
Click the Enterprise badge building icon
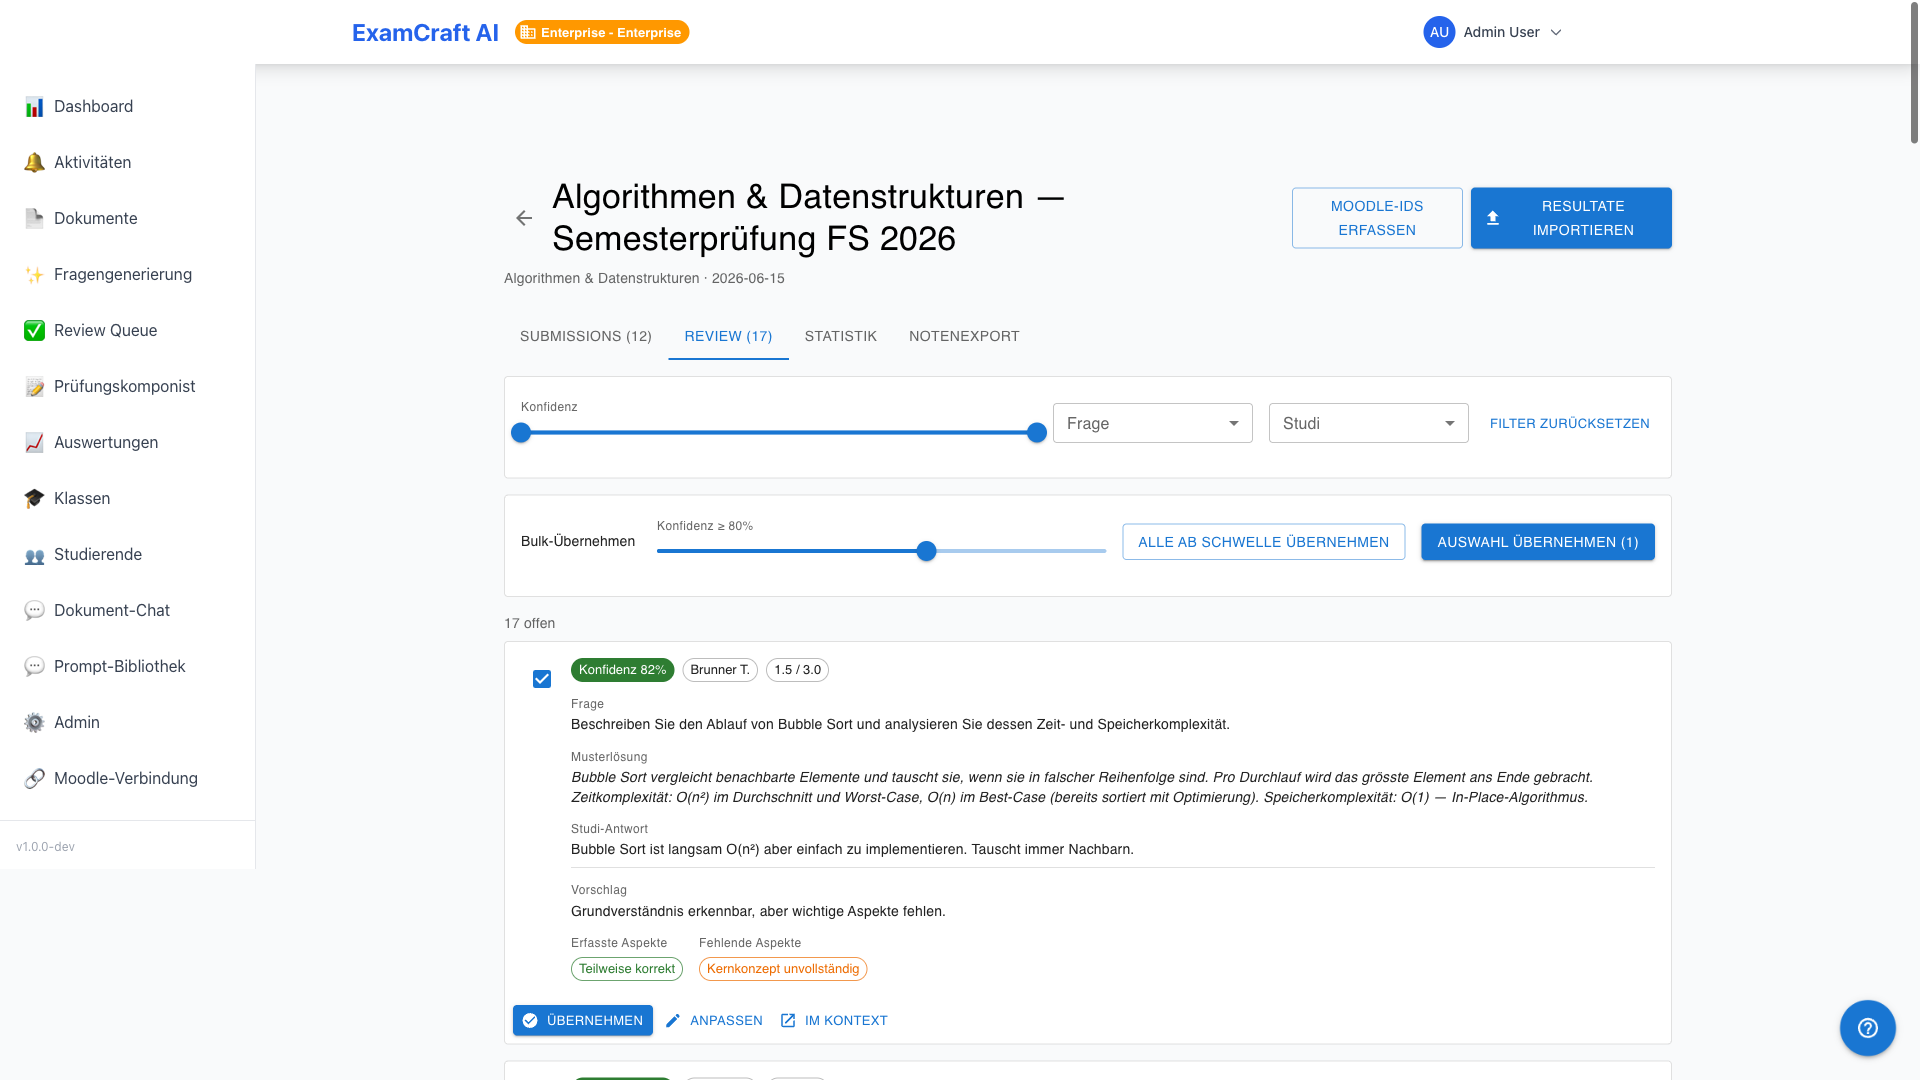coord(528,32)
